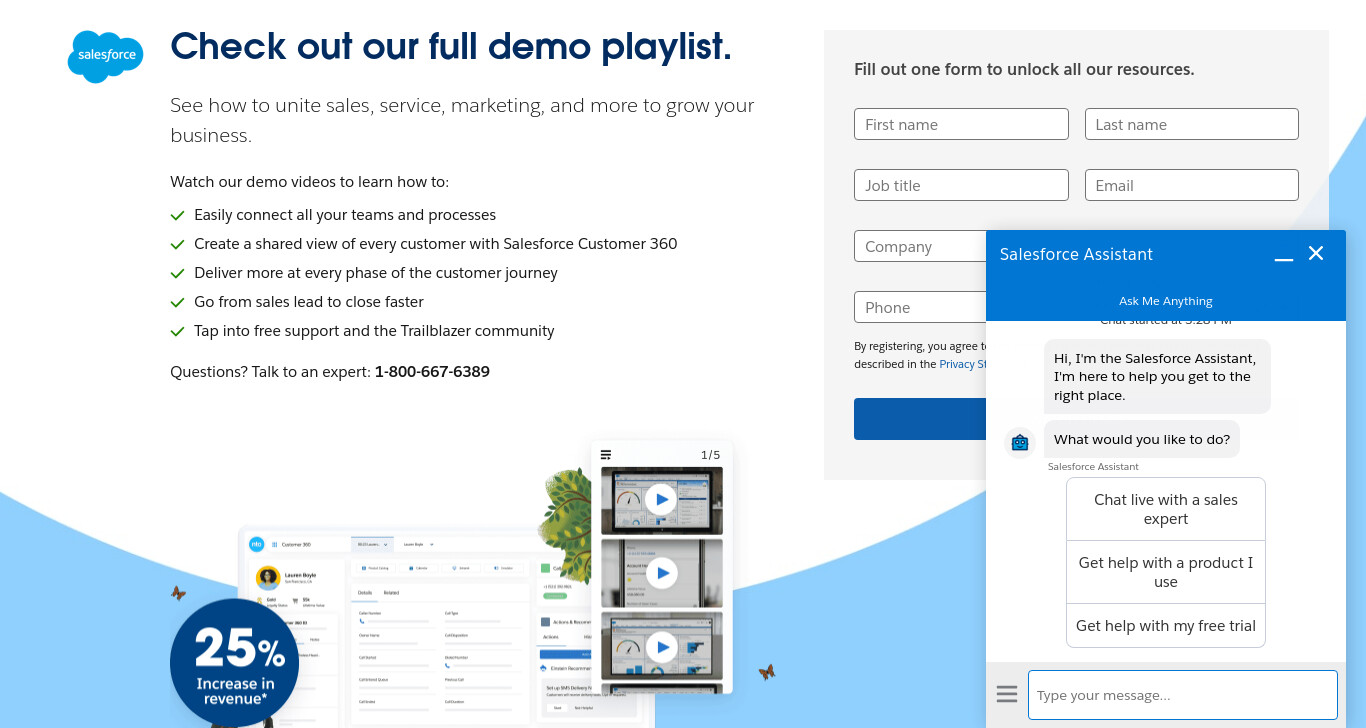The width and height of the screenshot is (1366, 728).
Task: Click the 'Salesforce Assistant' chat title
Action: [x=1076, y=254]
